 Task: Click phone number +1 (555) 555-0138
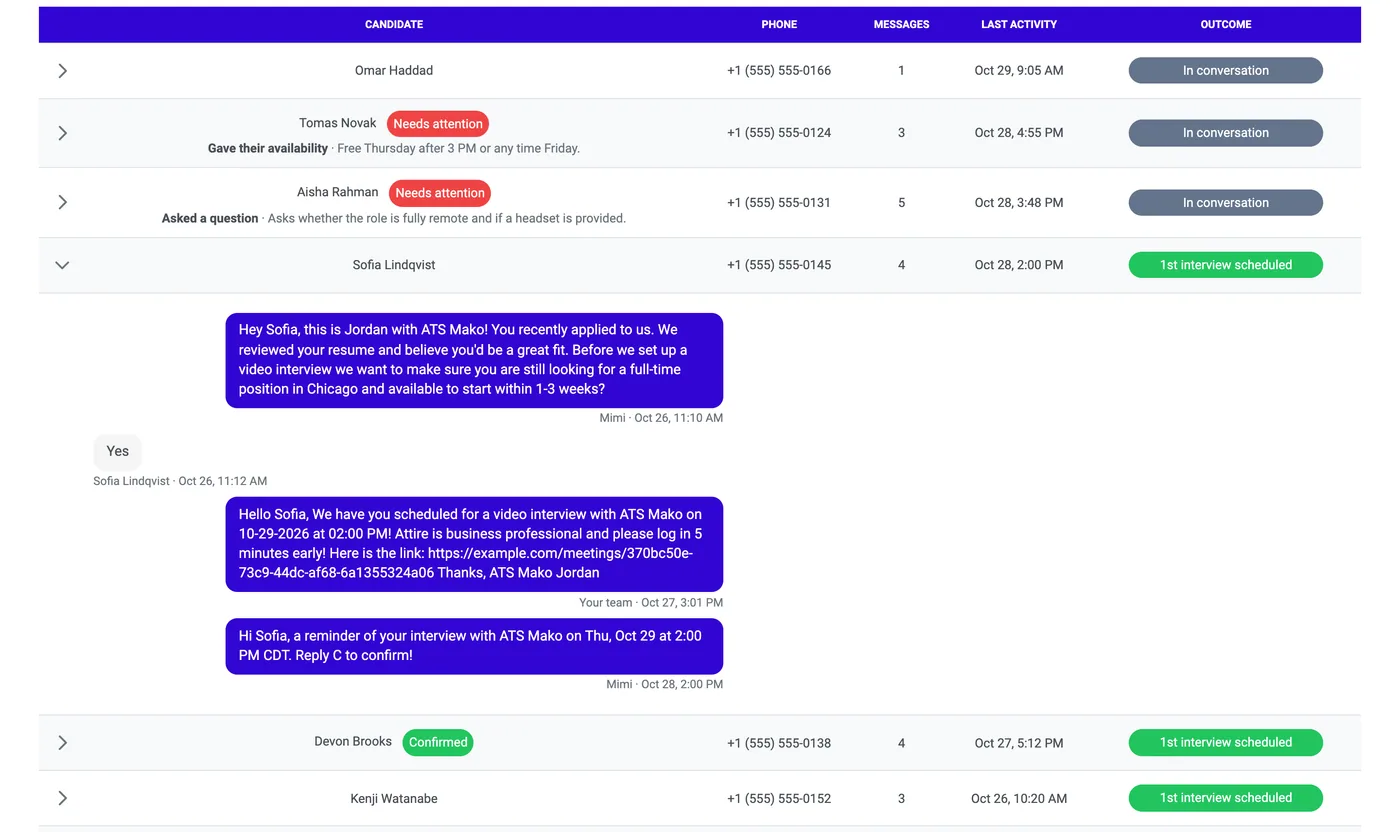pyautogui.click(x=779, y=743)
